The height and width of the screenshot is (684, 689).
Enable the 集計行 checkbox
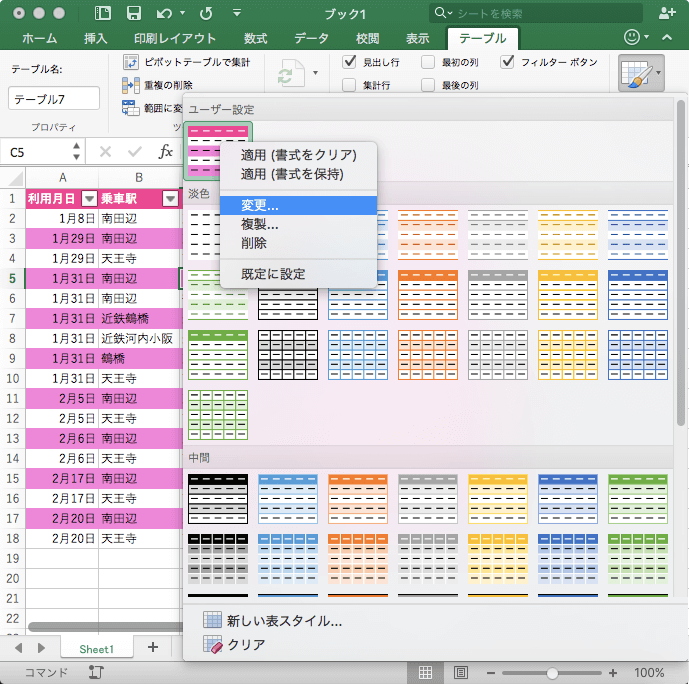(x=349, y=85)
